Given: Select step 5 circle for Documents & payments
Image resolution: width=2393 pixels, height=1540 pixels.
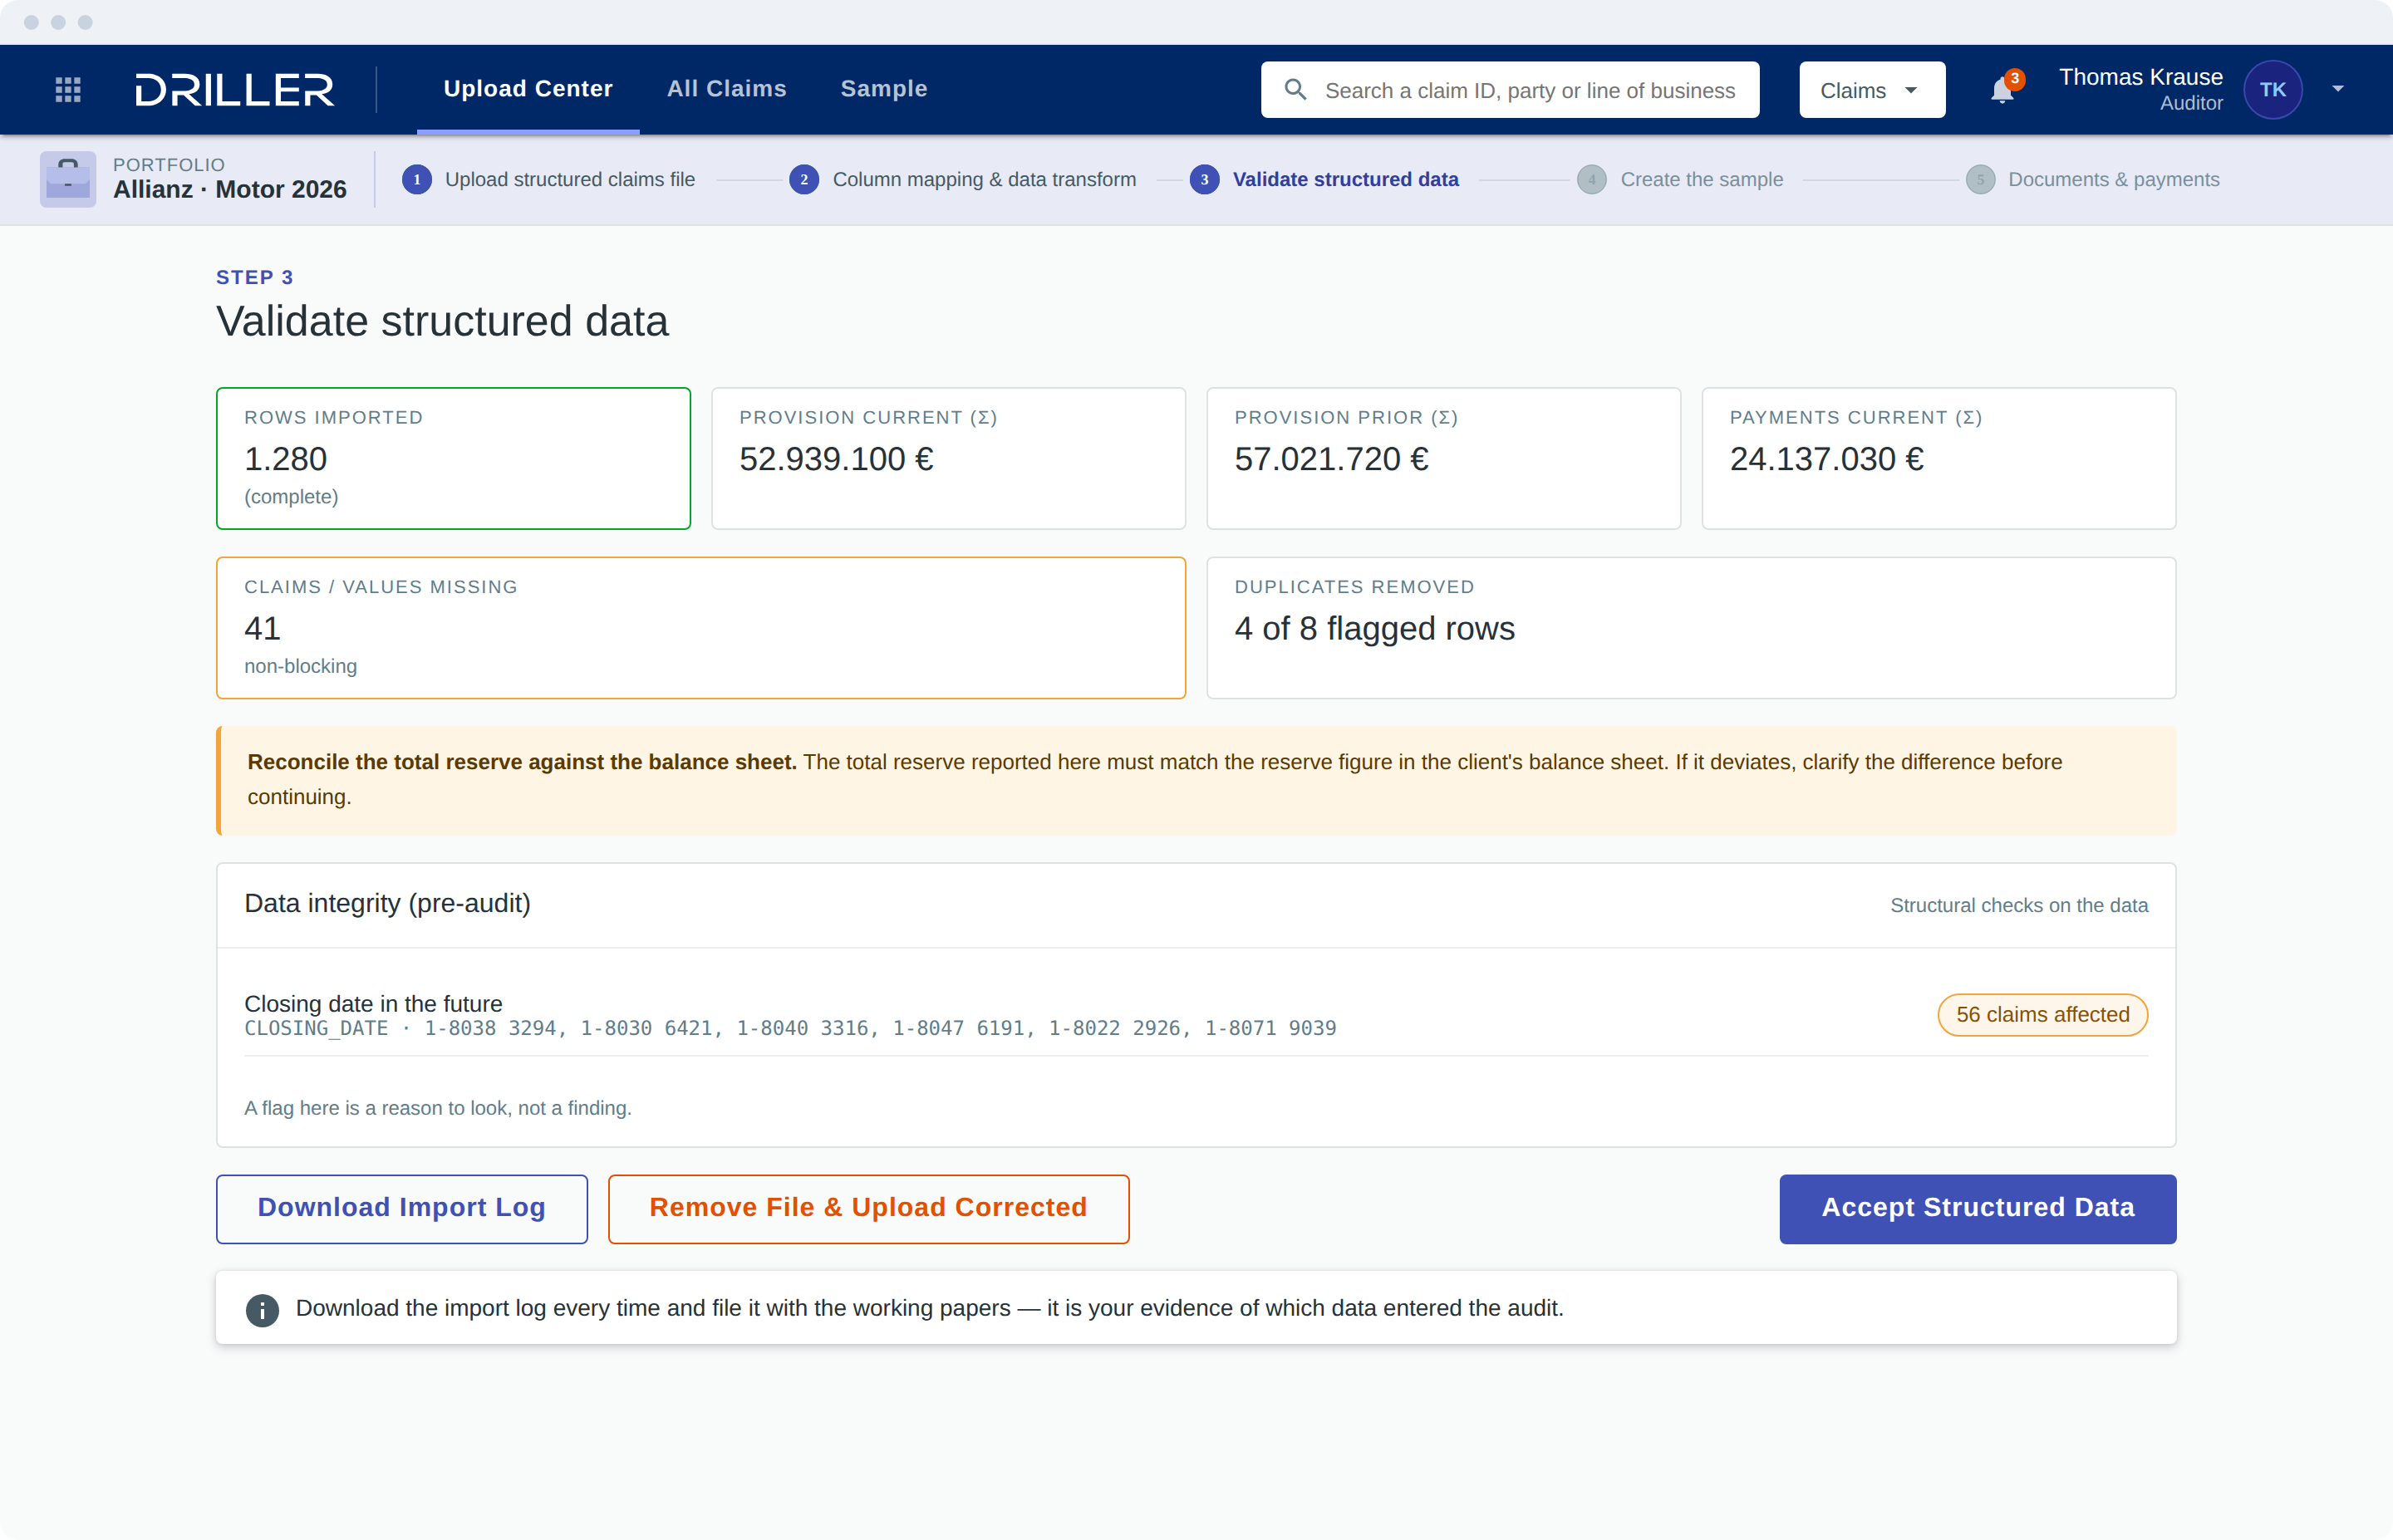Looking at the screenshot, I should (x=1980, y=180).
